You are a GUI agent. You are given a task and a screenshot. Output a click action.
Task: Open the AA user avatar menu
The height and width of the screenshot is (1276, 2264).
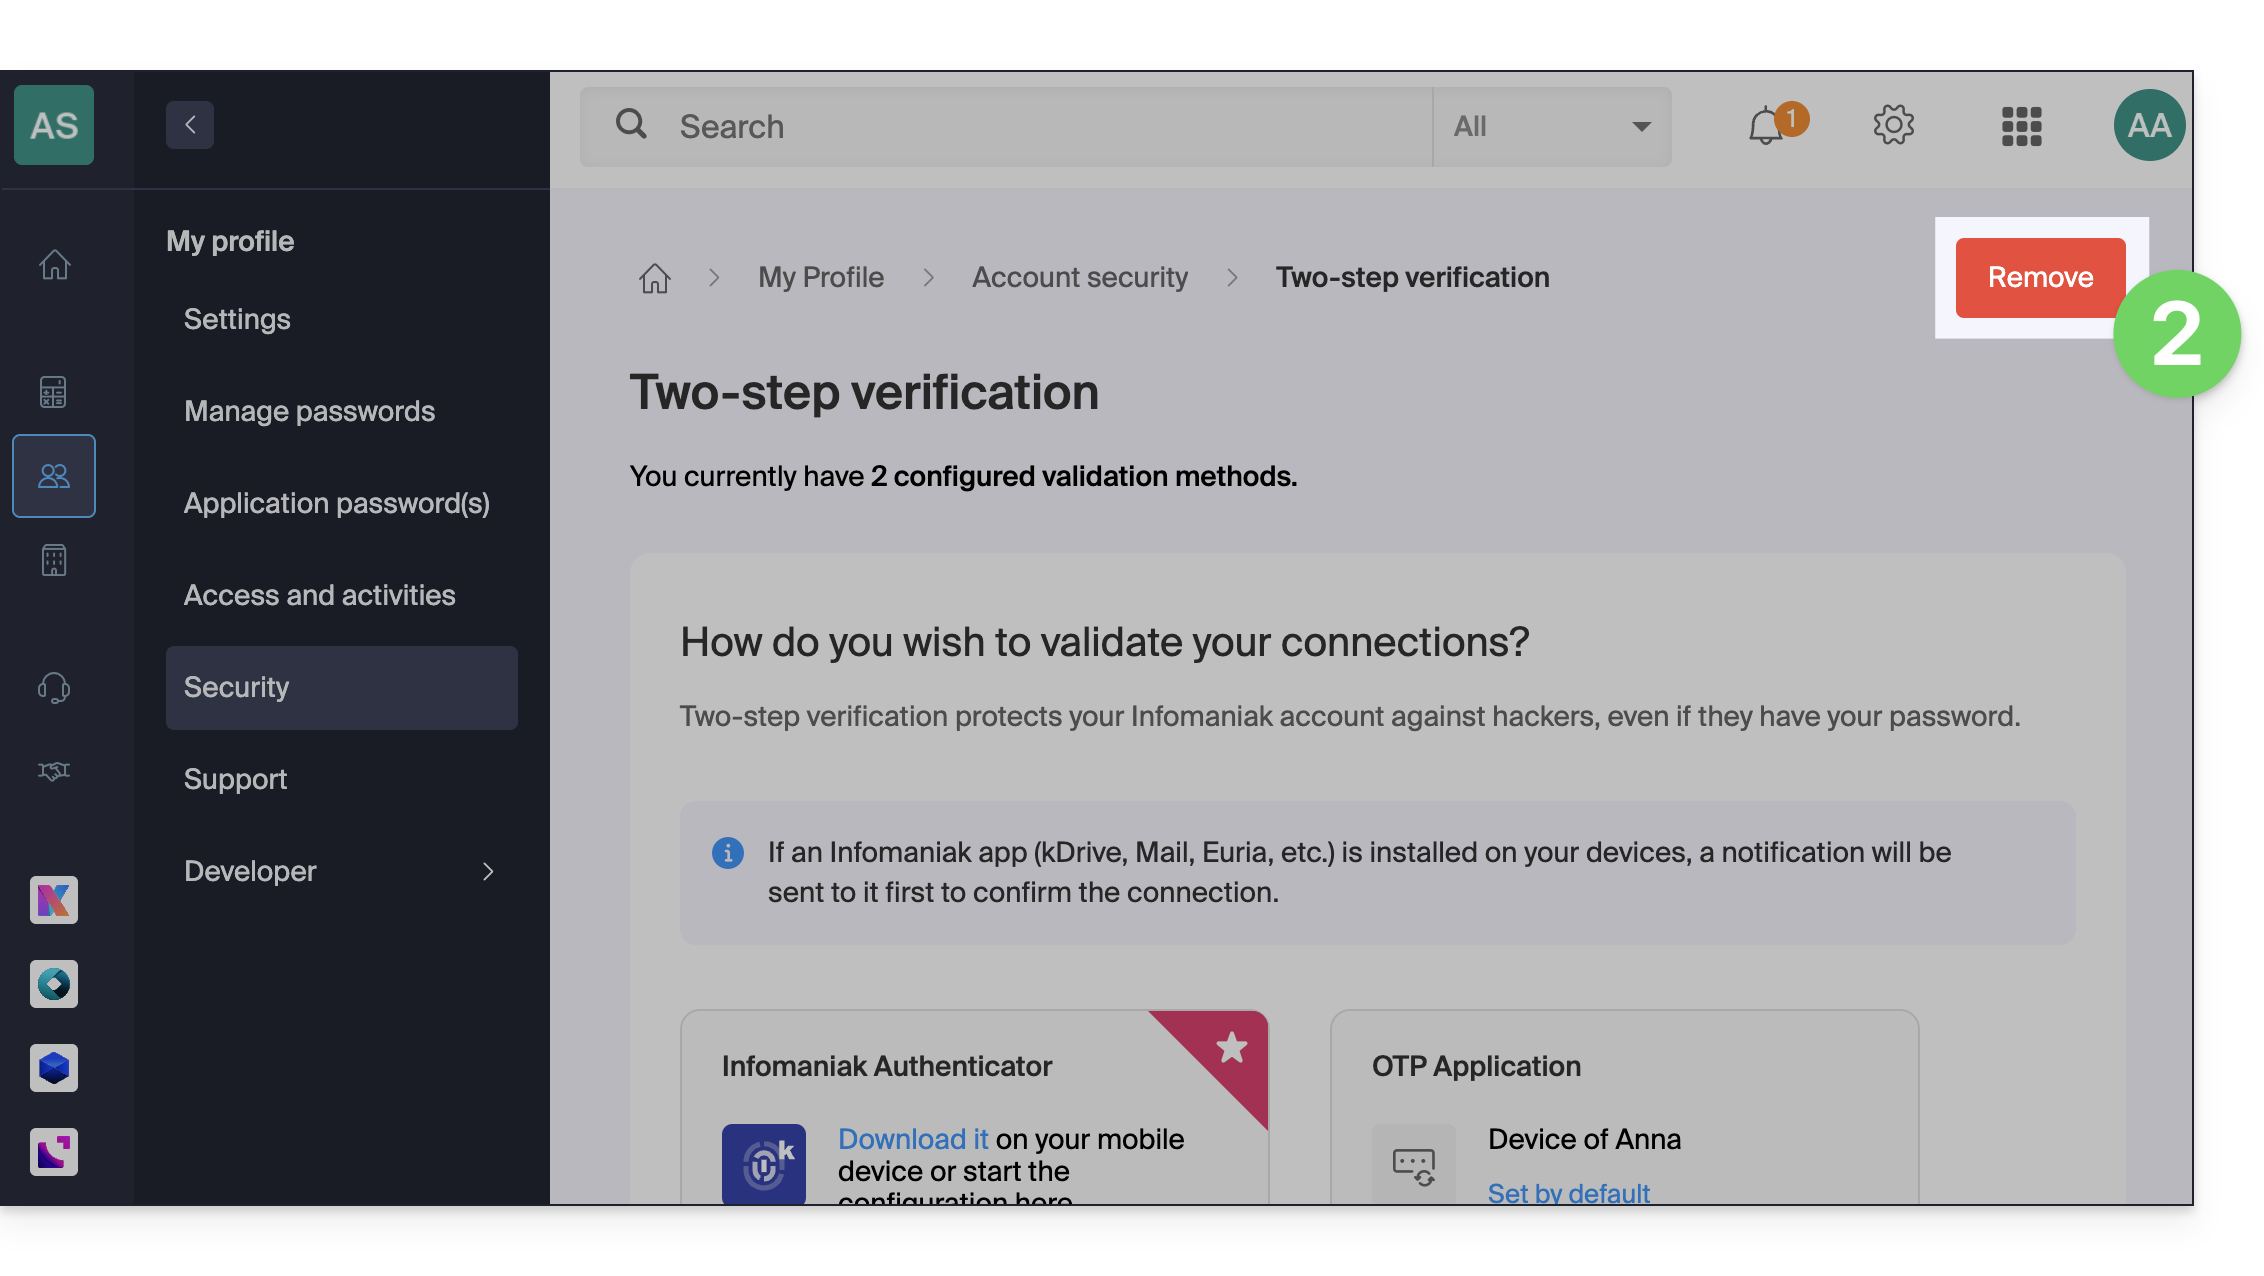pos(2149,125)
